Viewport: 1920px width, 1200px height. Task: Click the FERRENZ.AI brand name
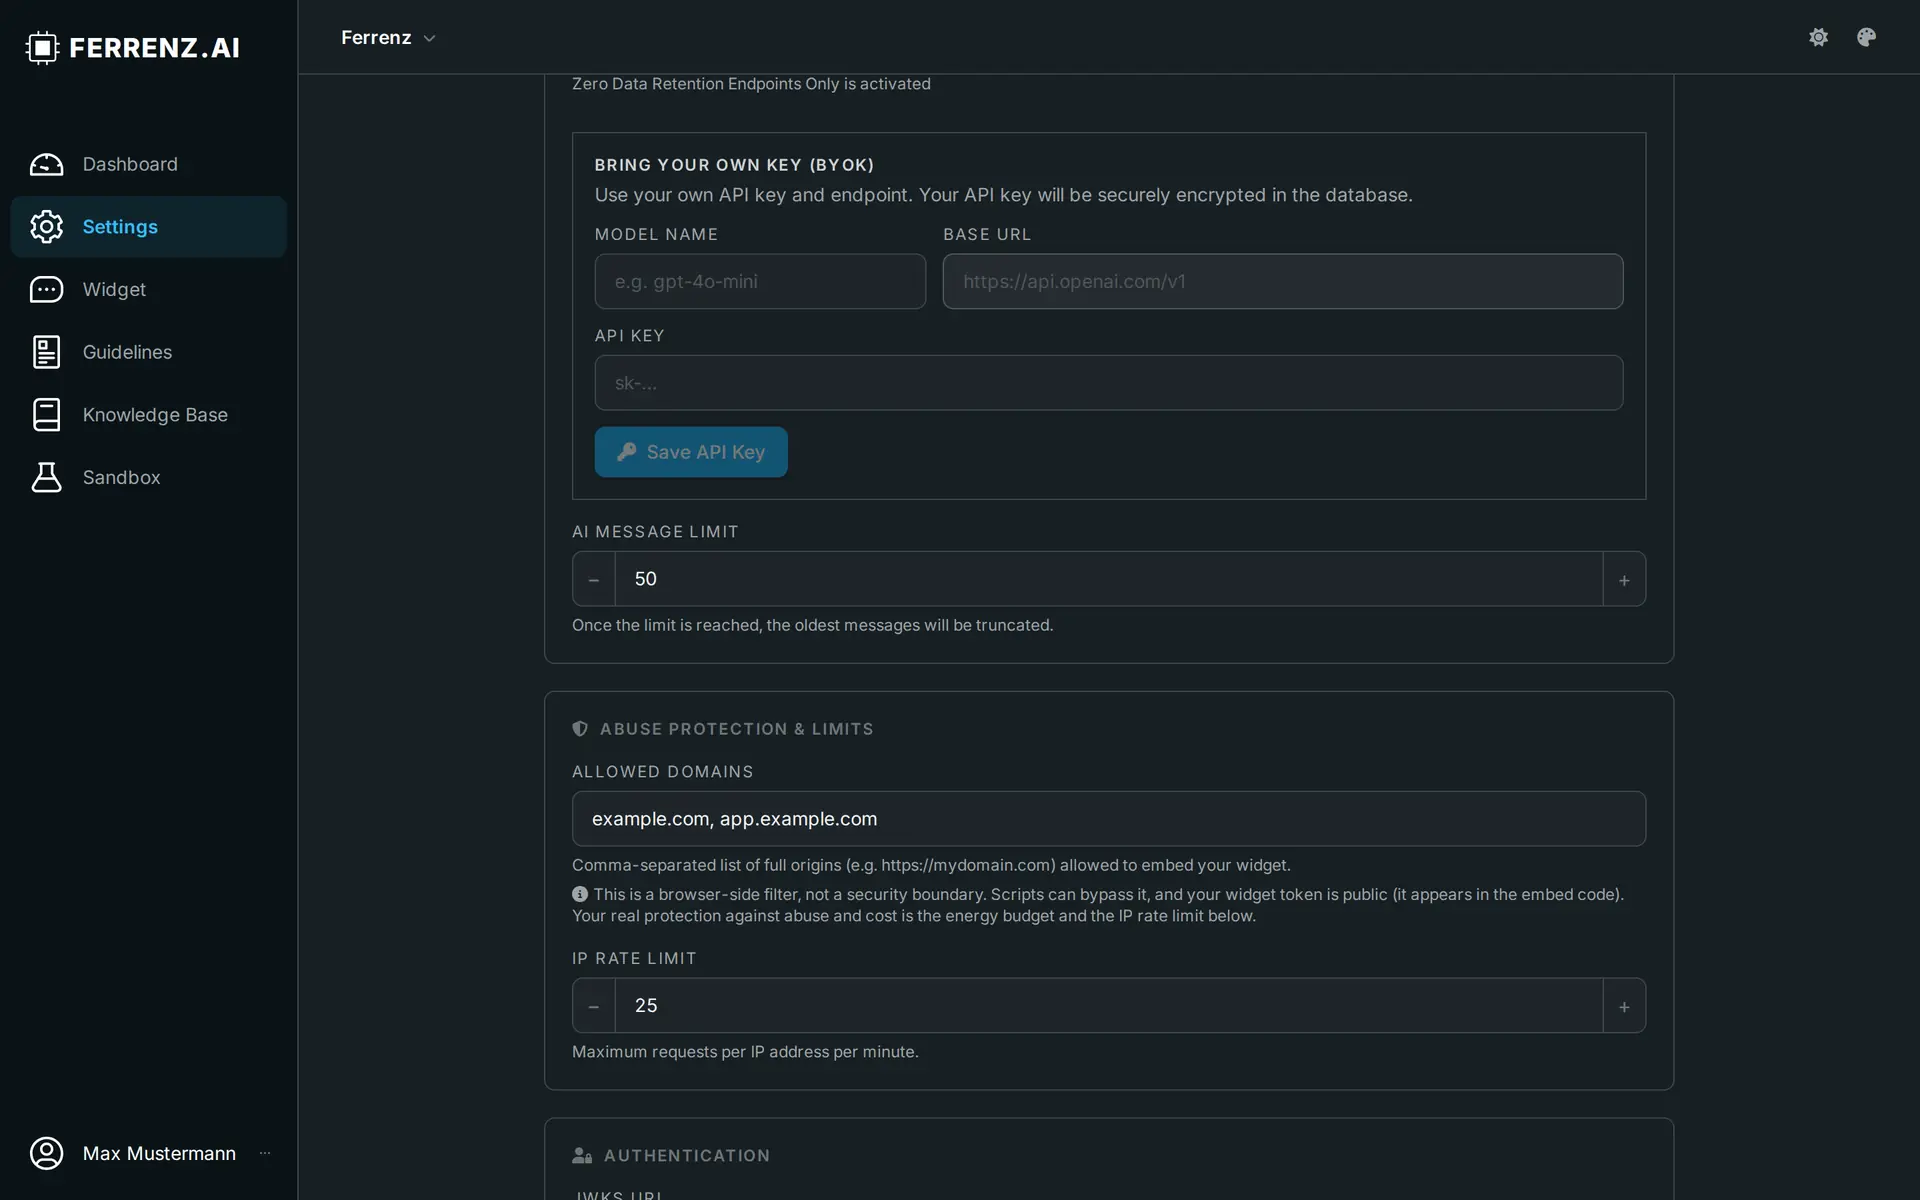tap(154, 47)
